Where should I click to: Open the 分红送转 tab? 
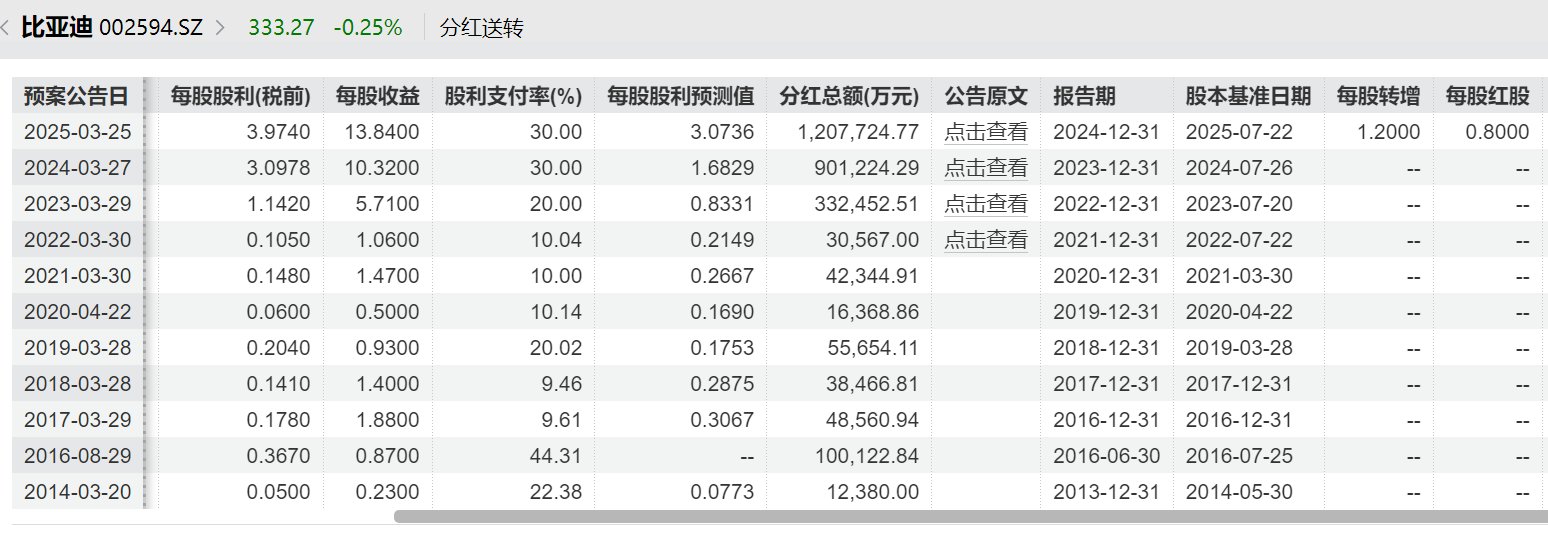click(x=481, y=28)
